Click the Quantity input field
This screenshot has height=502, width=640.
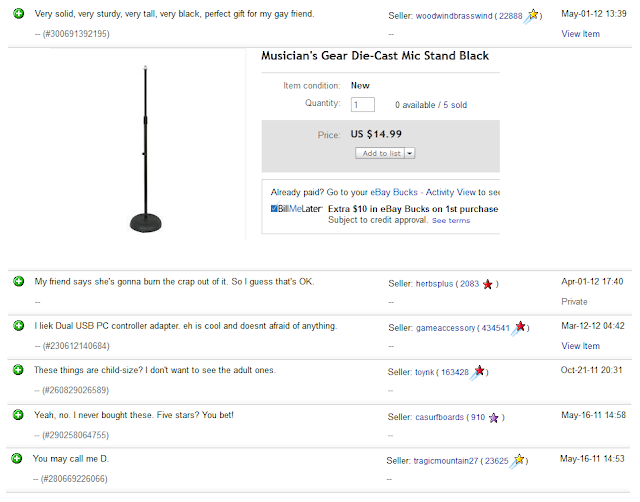(362, 104)
